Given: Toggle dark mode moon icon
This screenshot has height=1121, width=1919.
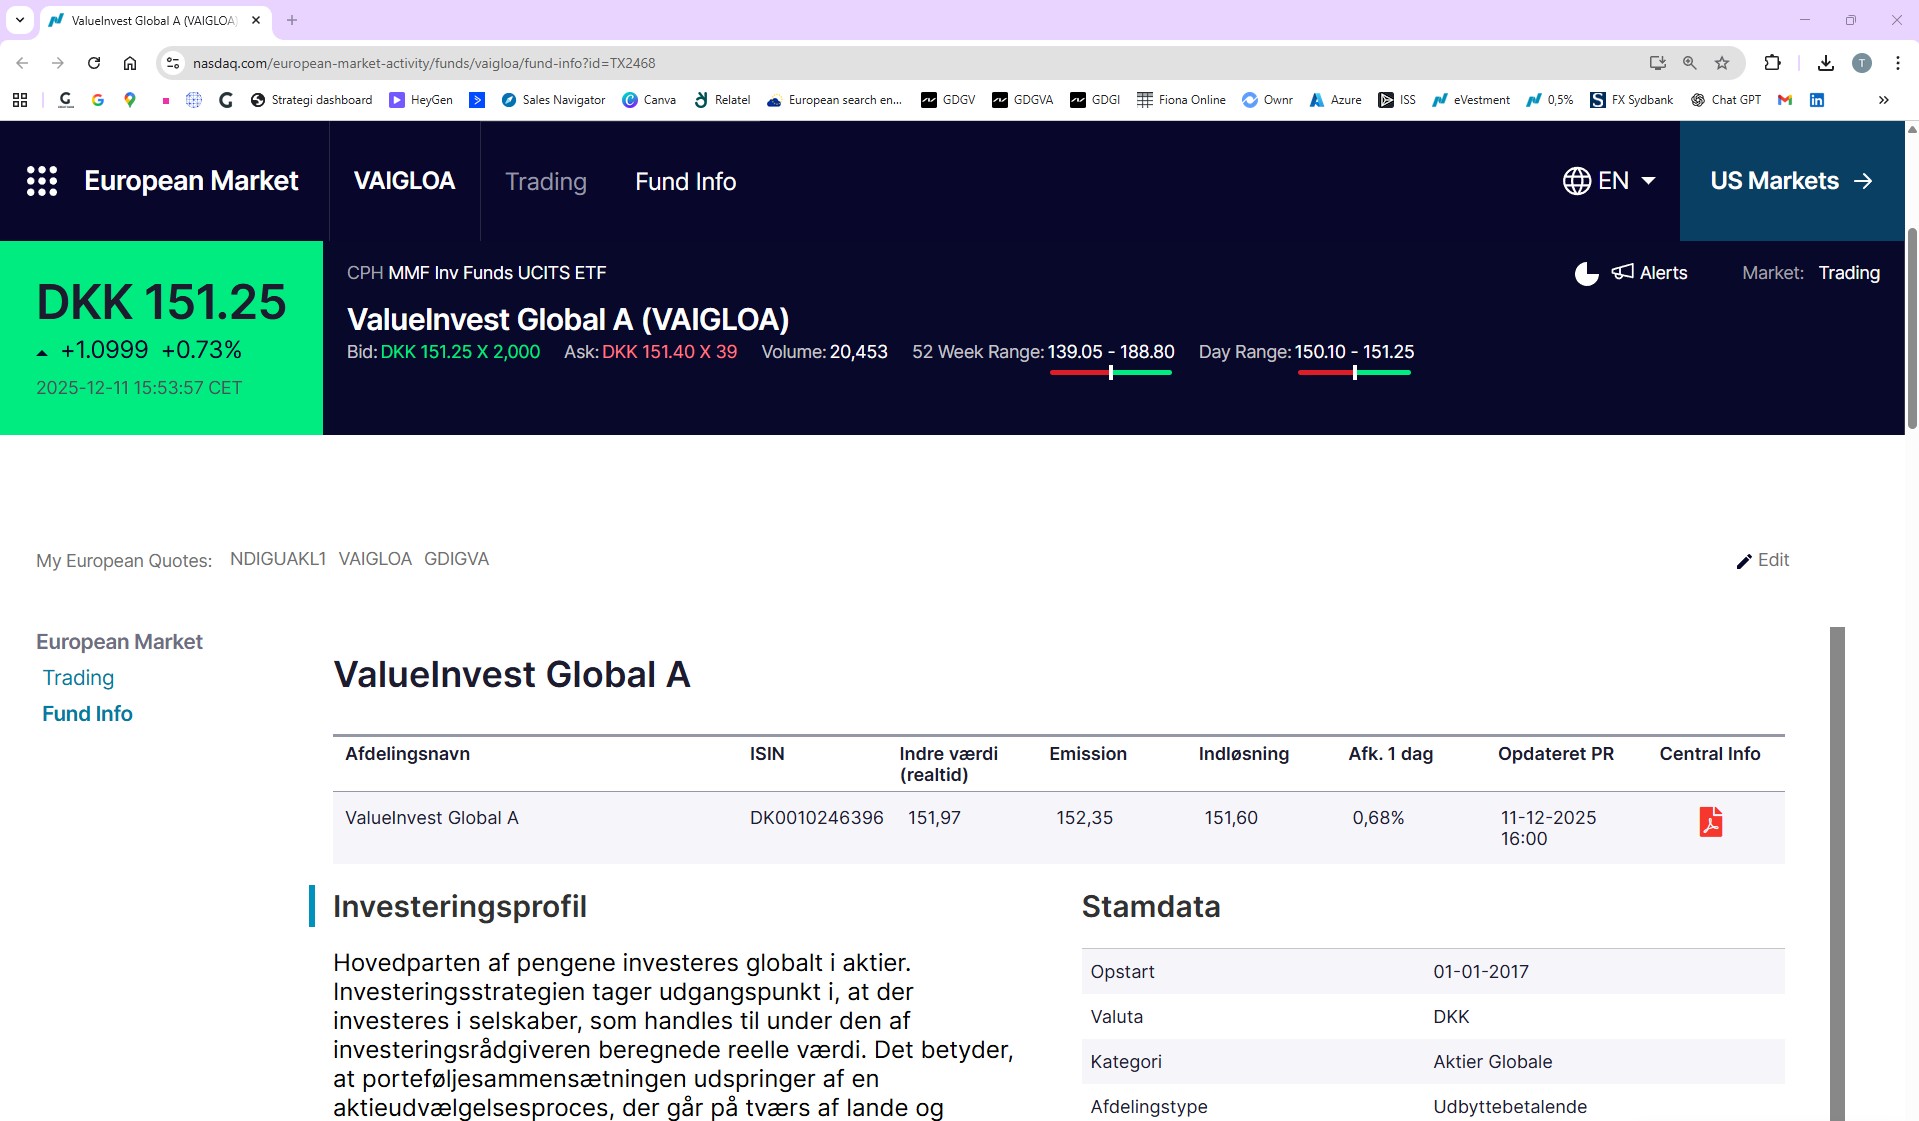Looking at the screenshot, I should click(1586, 273).
